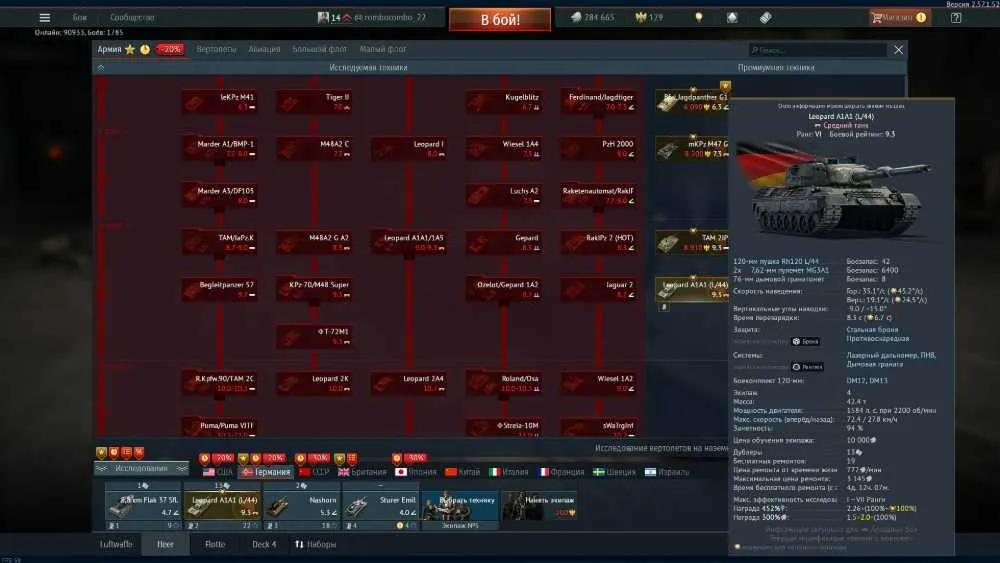Switch to the Вертолеты tab

[216, 49]
